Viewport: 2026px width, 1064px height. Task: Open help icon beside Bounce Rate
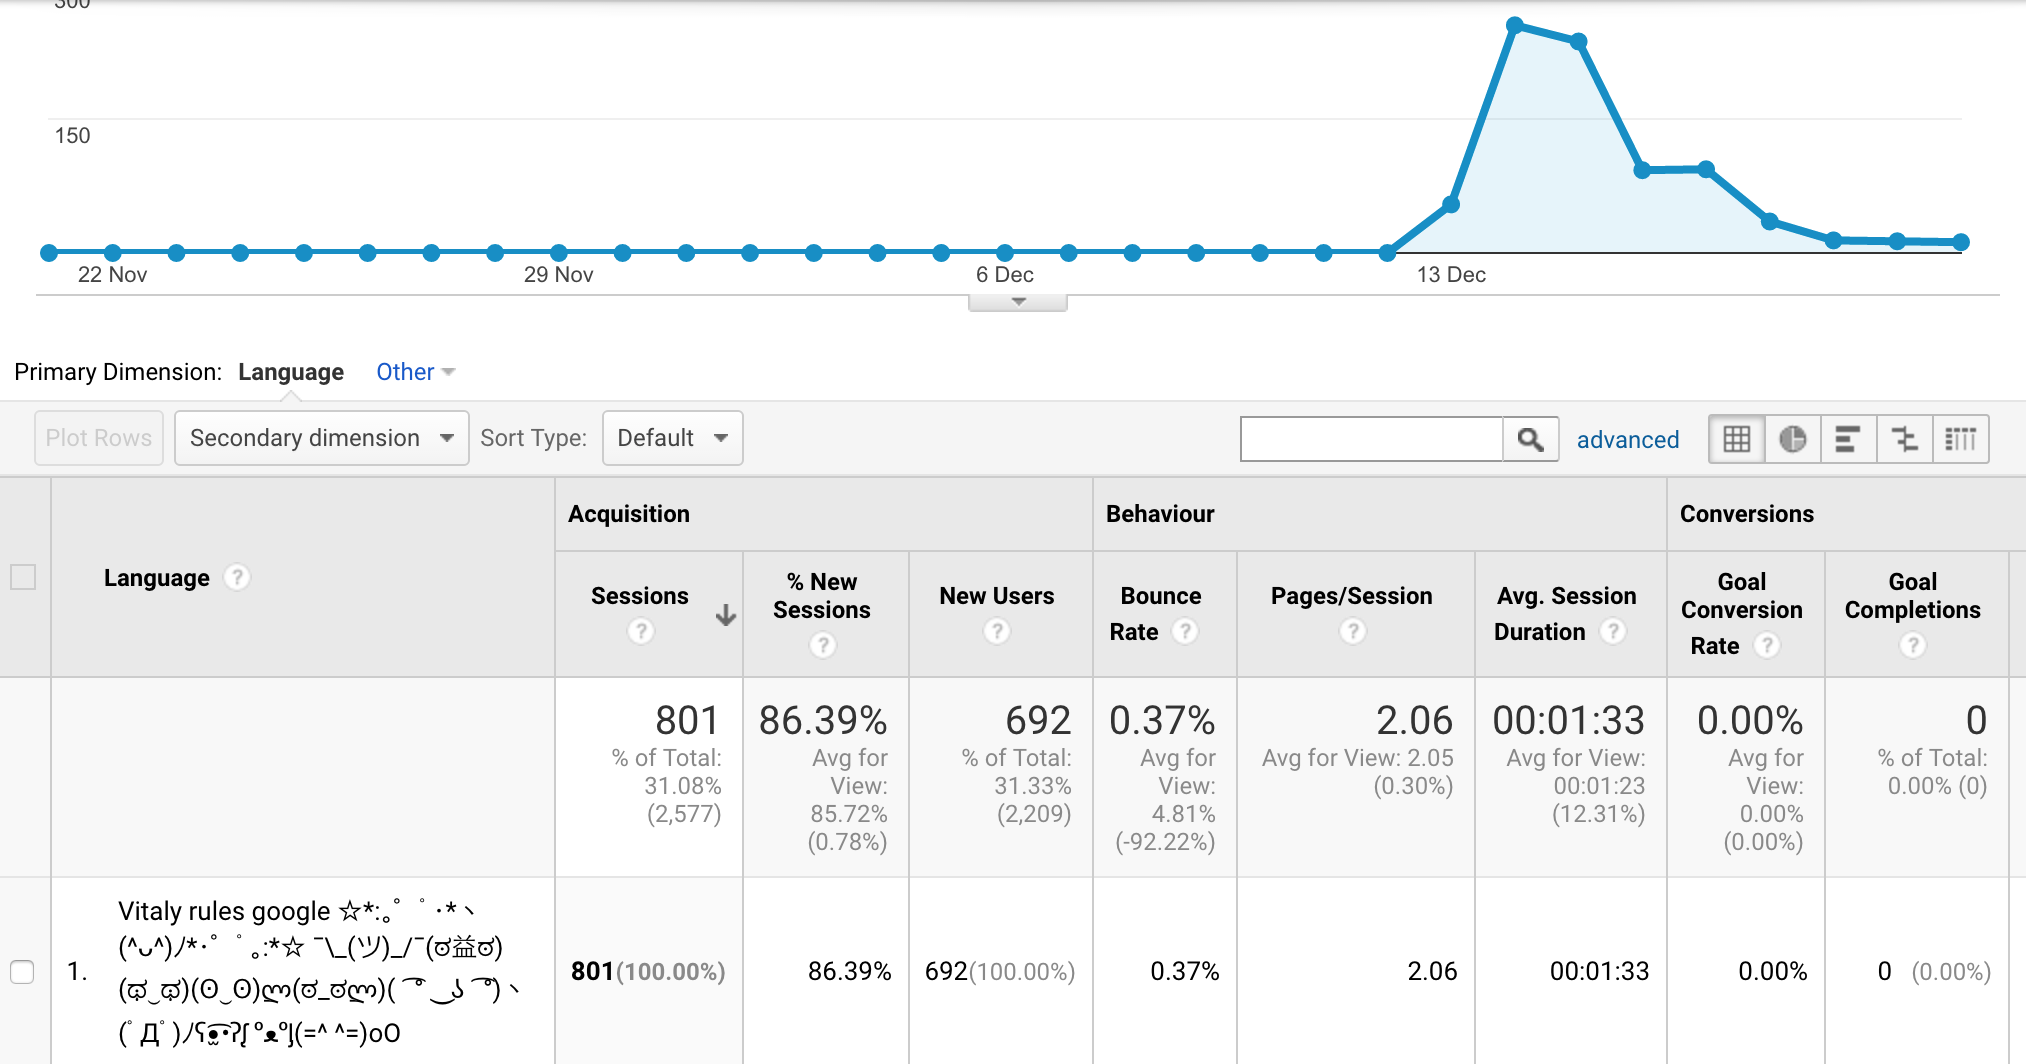pyautogui.click(x=1185, y=631)
